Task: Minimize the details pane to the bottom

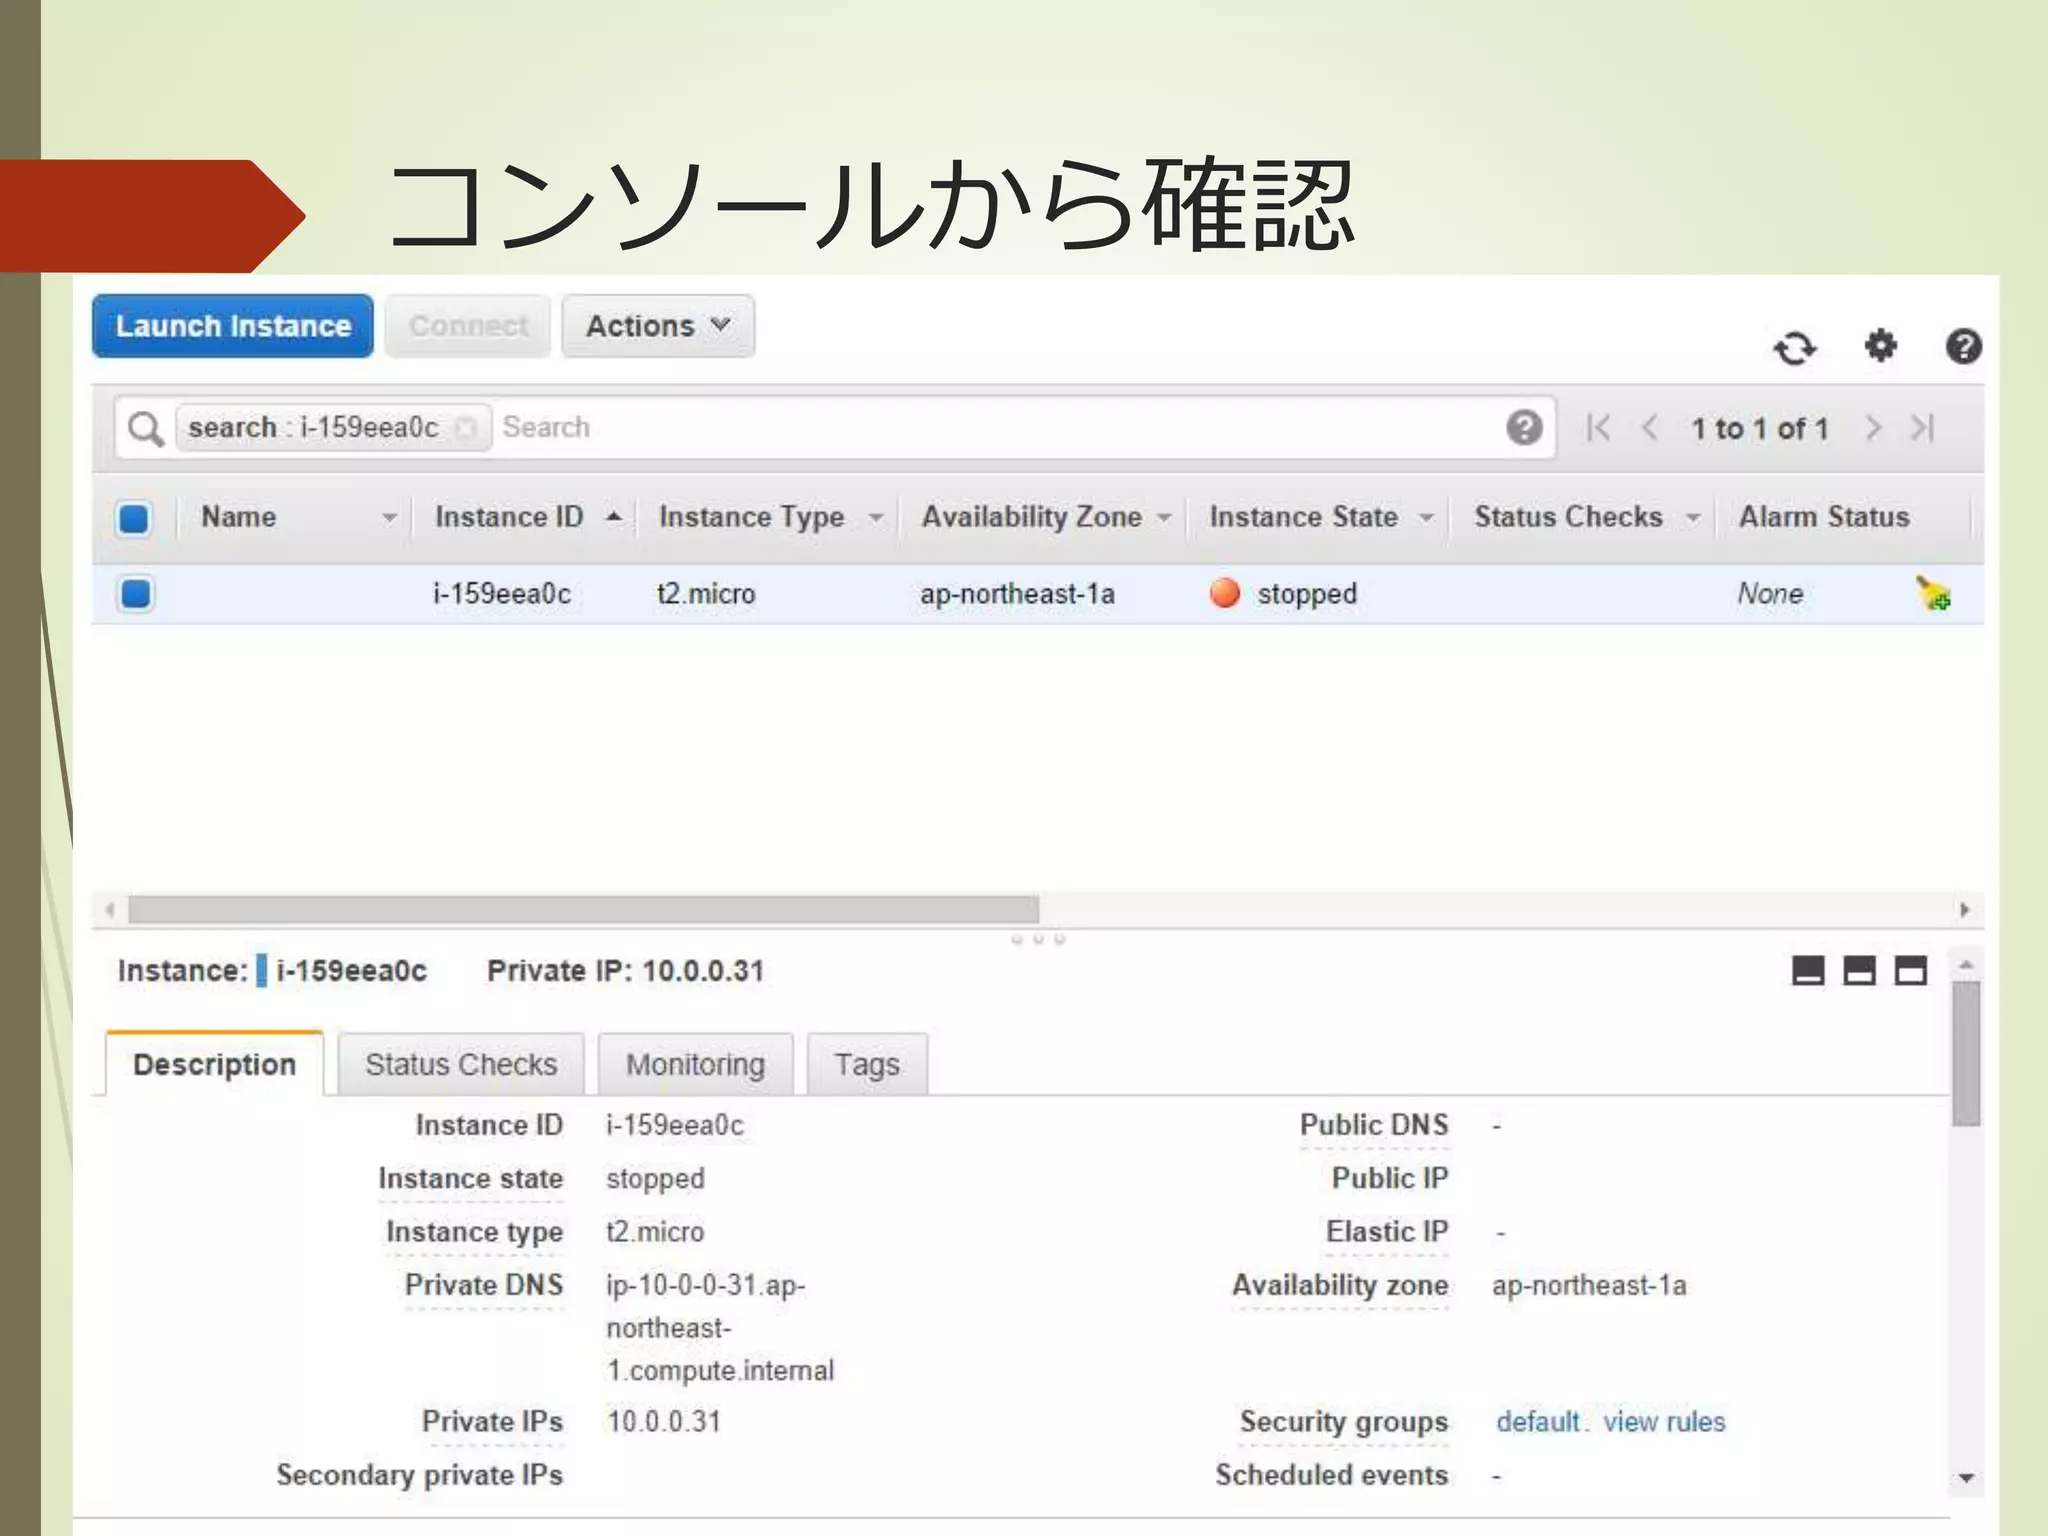Action: pyautogui.click(x=1807, y=971)
